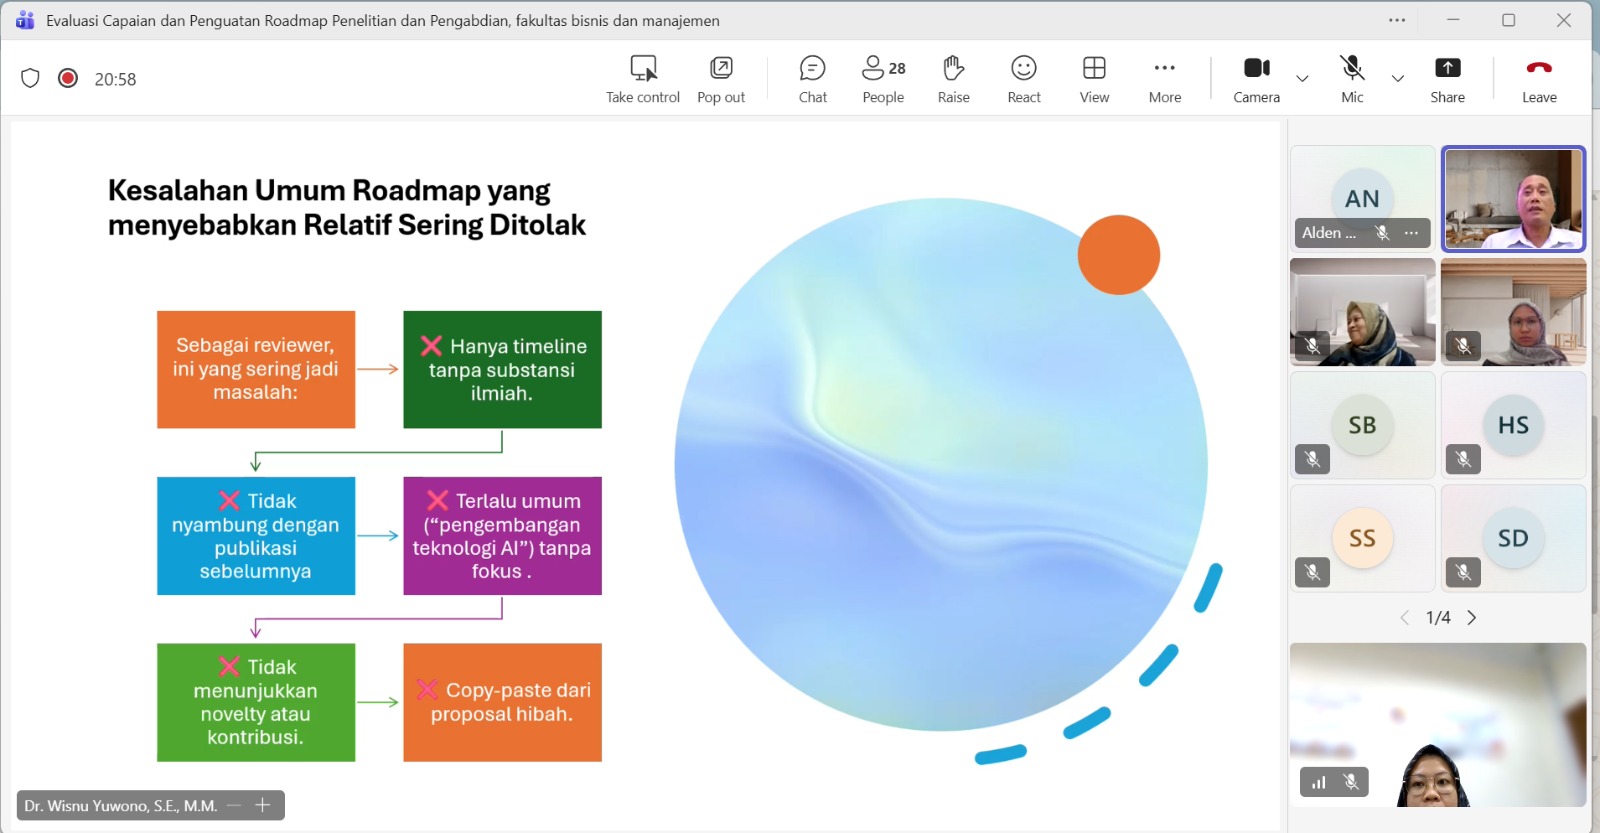Click the green Tidak menunjukkan novelty box
This screenshot has width=1600, height=833.
tap(256, 702)
